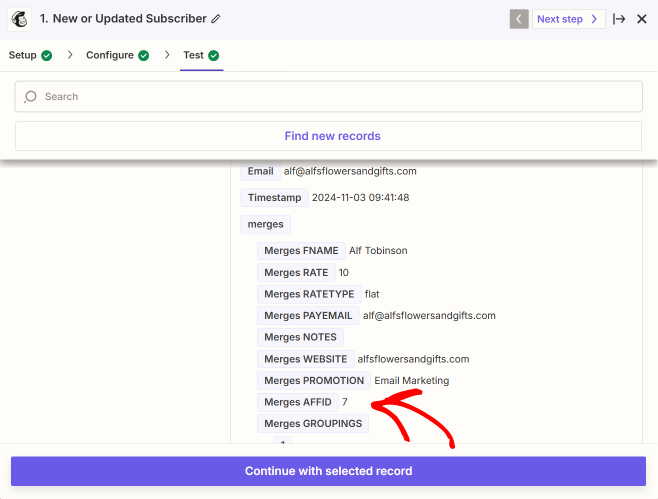This screenshot has height=499, width=658.
Task: Click timestamp value 2024-11-03 09:41:48
Action: coord(360,198)
